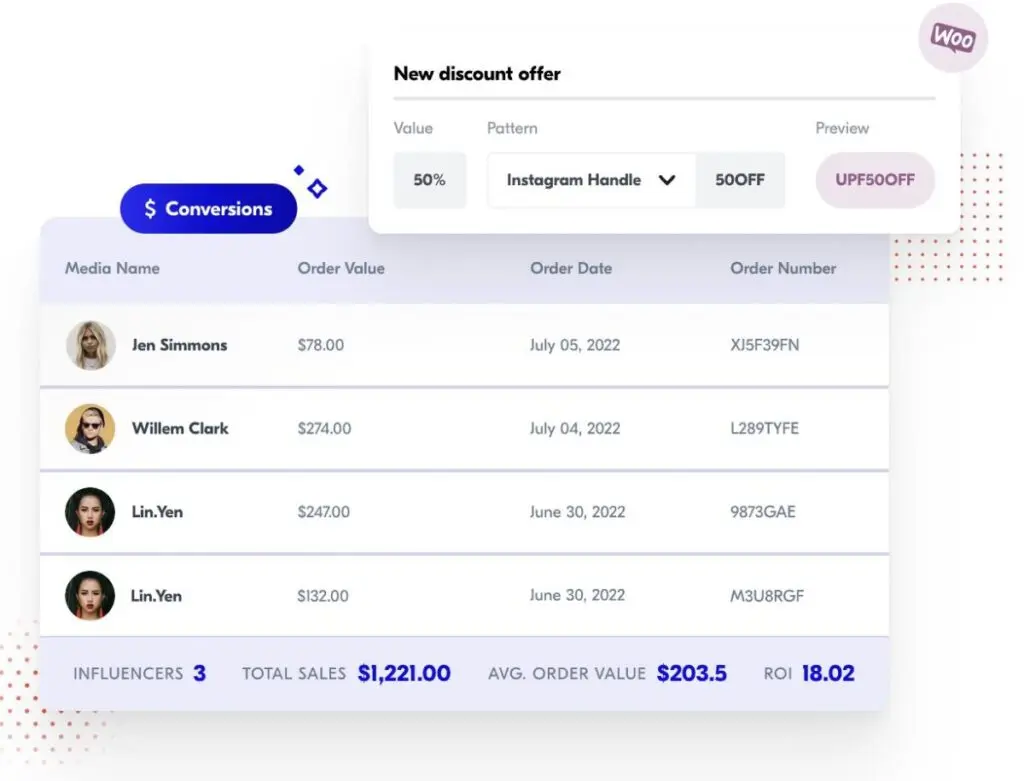Click the INFLUENCERS 3 count
1024x781 pixels.
pos(138,673)
